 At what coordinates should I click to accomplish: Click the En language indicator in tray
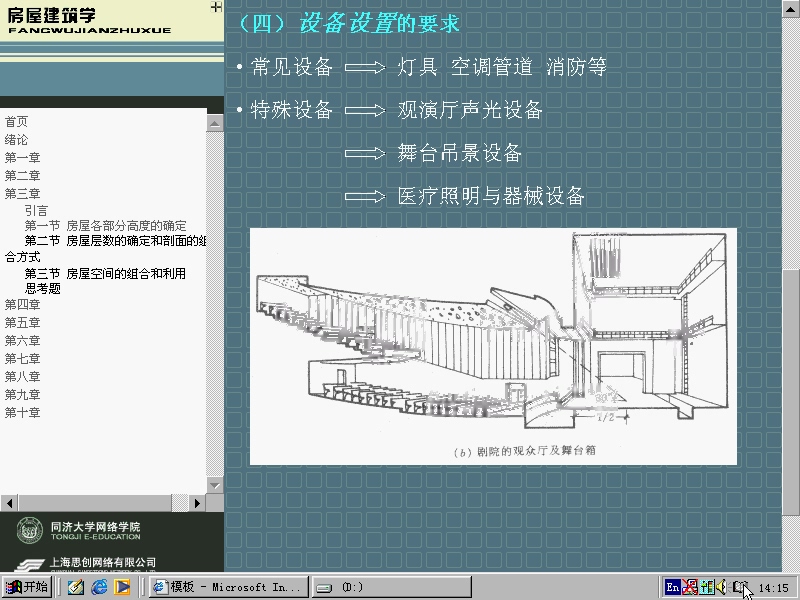click(673, 587)
